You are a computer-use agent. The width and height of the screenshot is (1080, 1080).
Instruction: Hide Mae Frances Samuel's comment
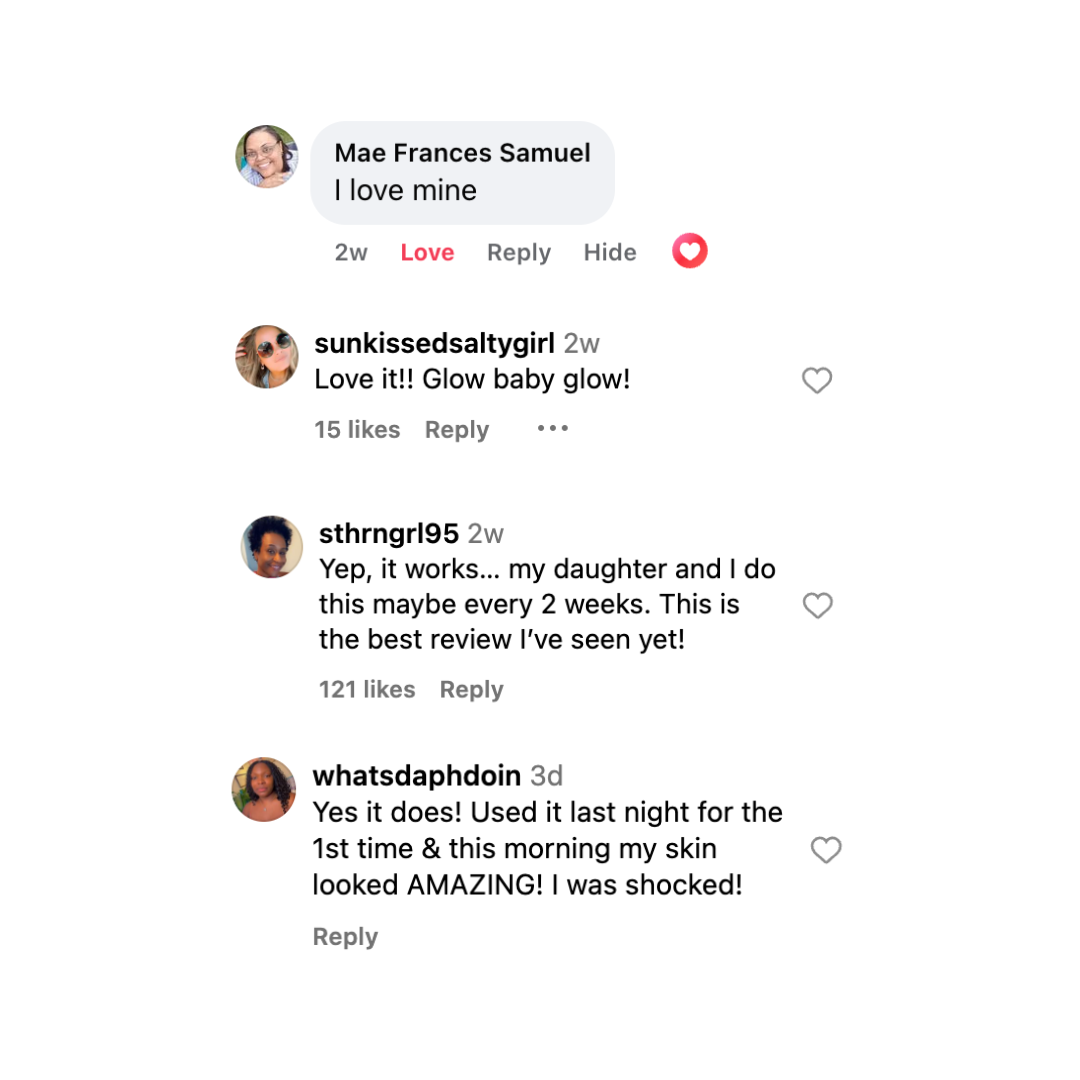coord(610,253)
